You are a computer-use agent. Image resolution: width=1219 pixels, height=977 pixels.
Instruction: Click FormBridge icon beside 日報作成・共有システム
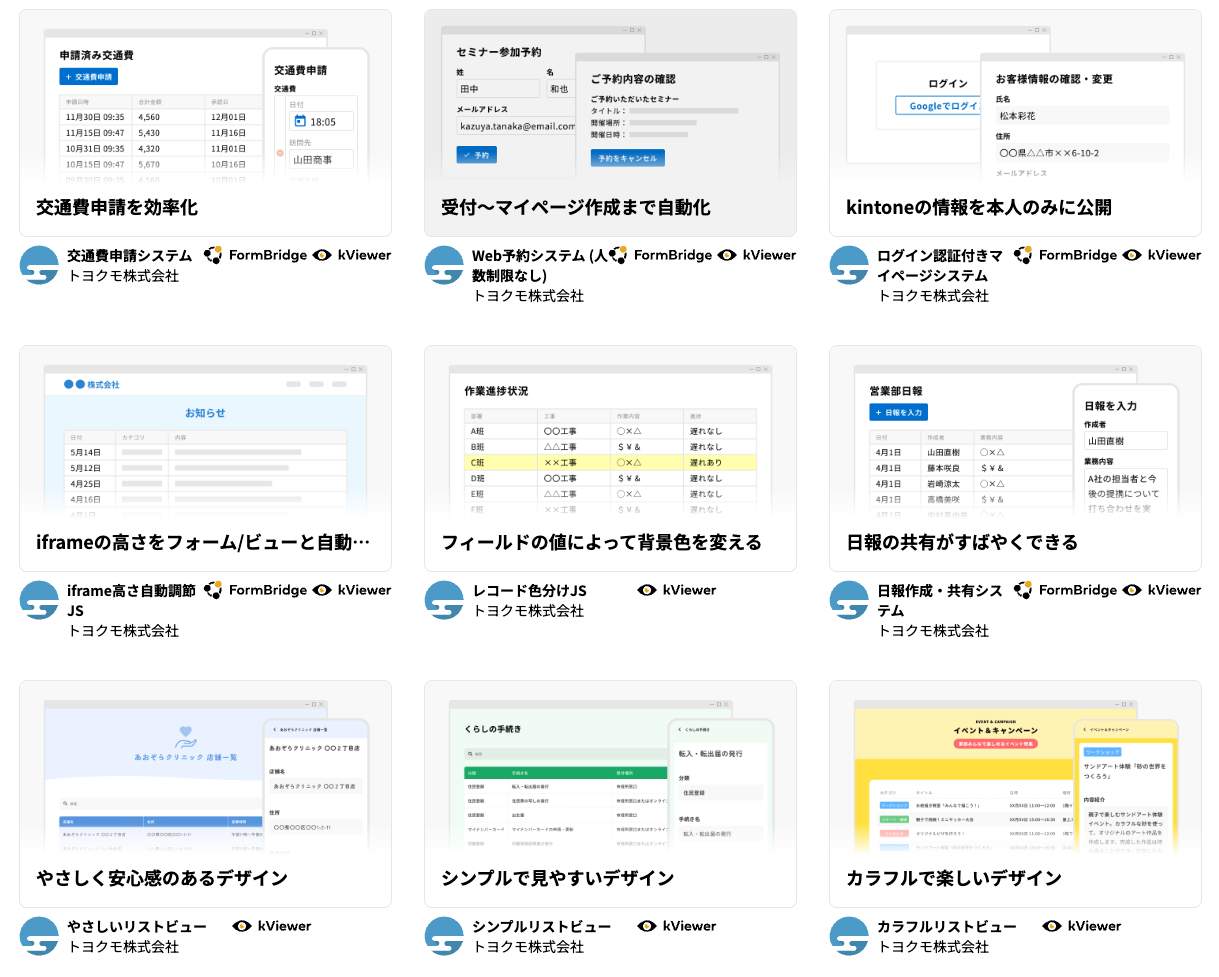tap(1023, 590)
